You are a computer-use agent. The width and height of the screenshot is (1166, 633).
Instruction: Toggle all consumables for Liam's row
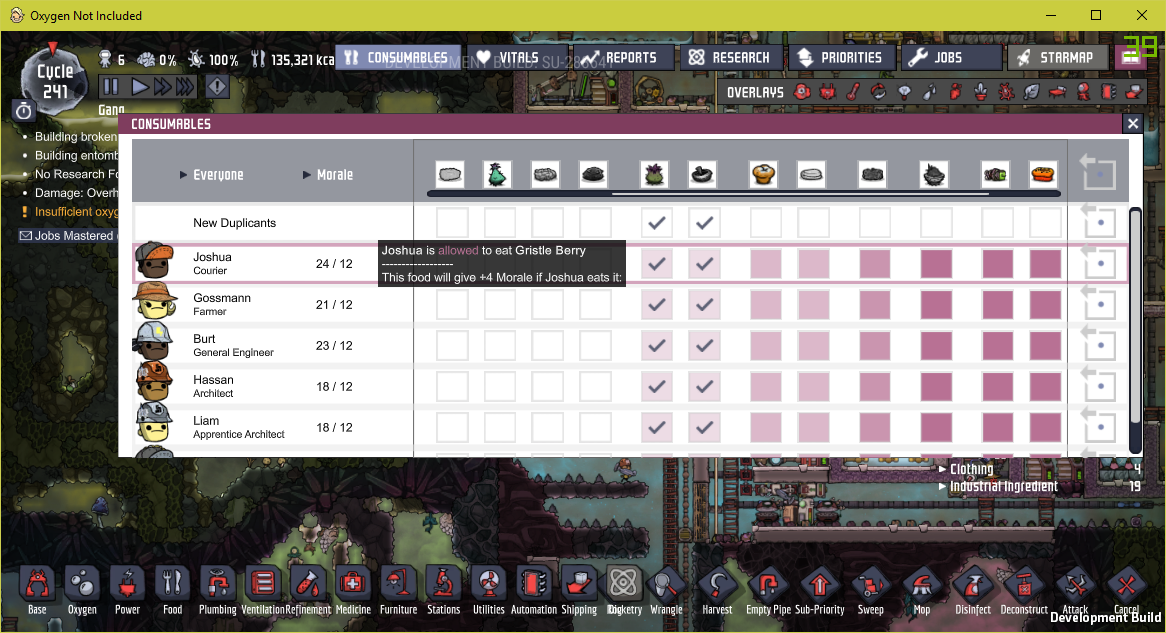pyautogui.click(x=1100, y=427)
